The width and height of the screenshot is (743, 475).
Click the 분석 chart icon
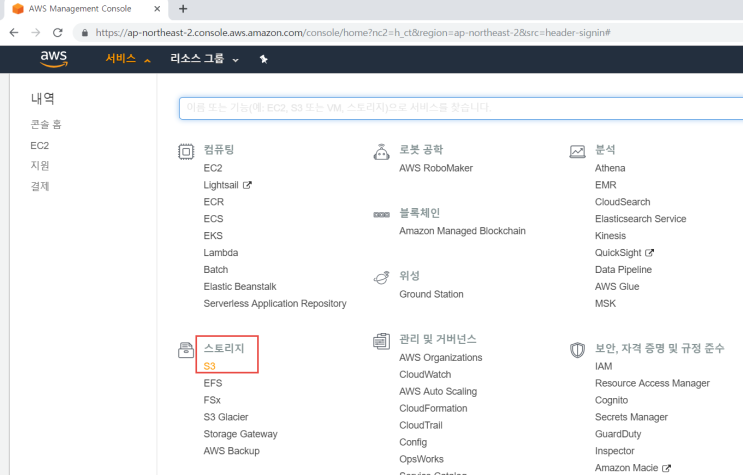[x=577, y=152]
